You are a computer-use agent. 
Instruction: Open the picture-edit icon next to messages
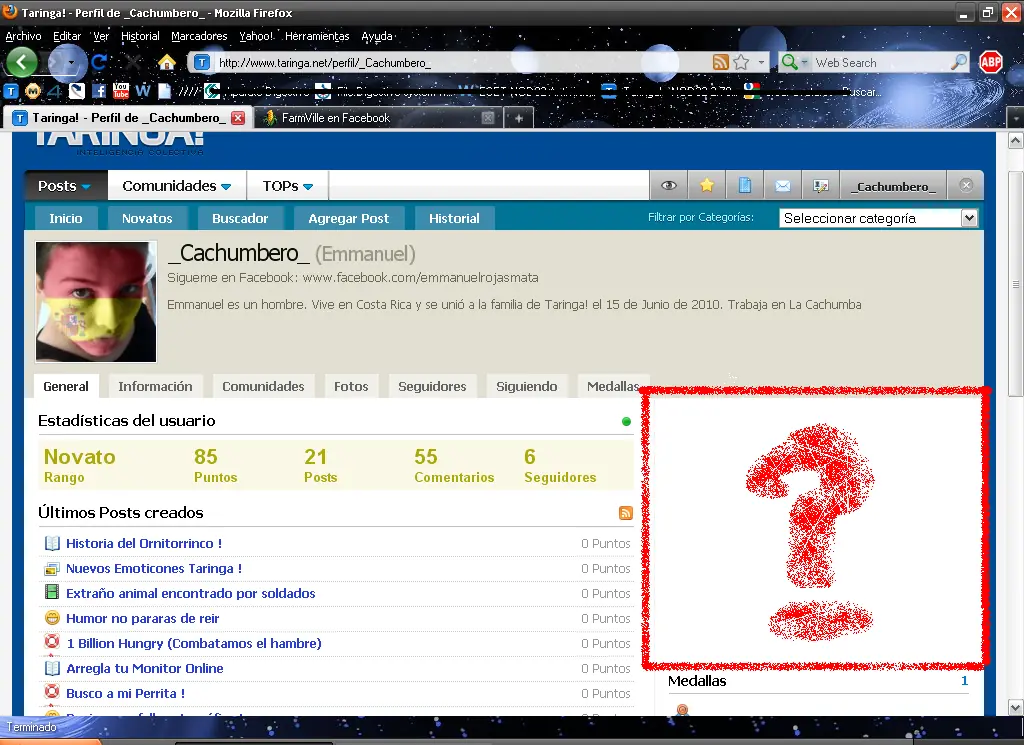pos(821,186)
